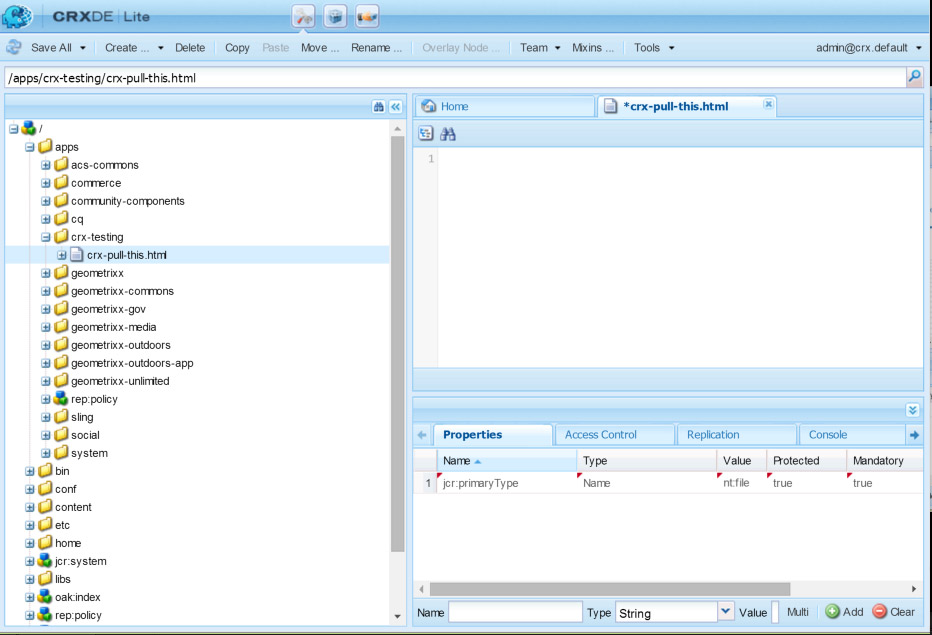The height and width of the screenshot is (635, 932).
Task: Open the Type dropdown arrow
Action: pyautogui.click(x=725, y=611)
